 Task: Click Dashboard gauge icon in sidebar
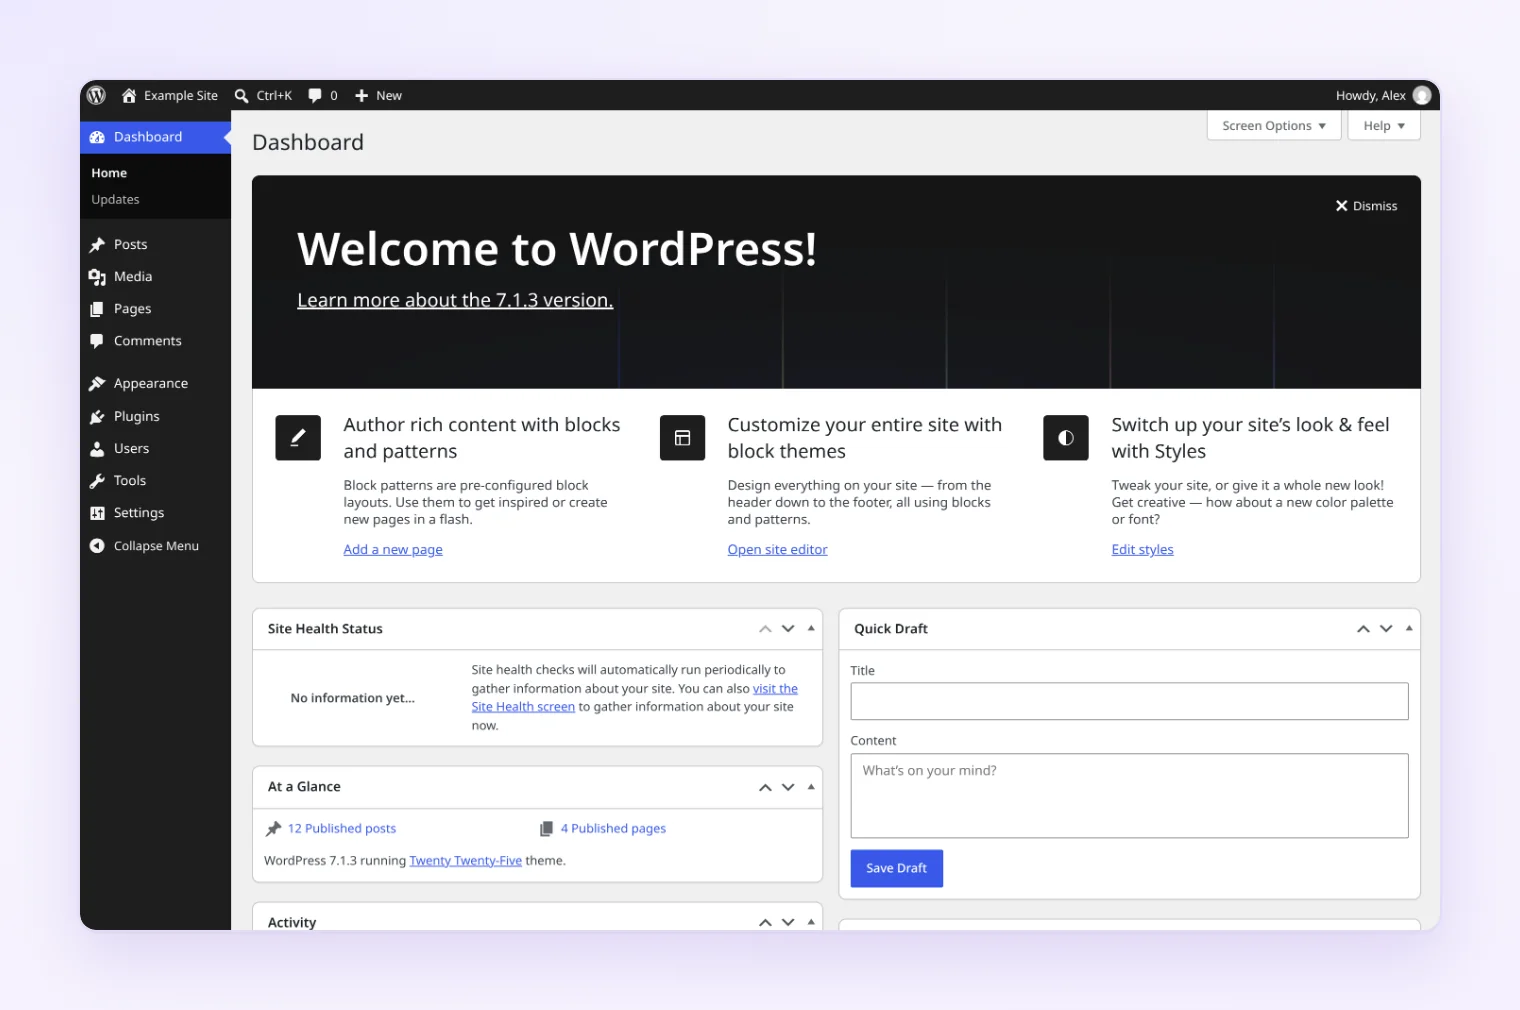point(97,137)
